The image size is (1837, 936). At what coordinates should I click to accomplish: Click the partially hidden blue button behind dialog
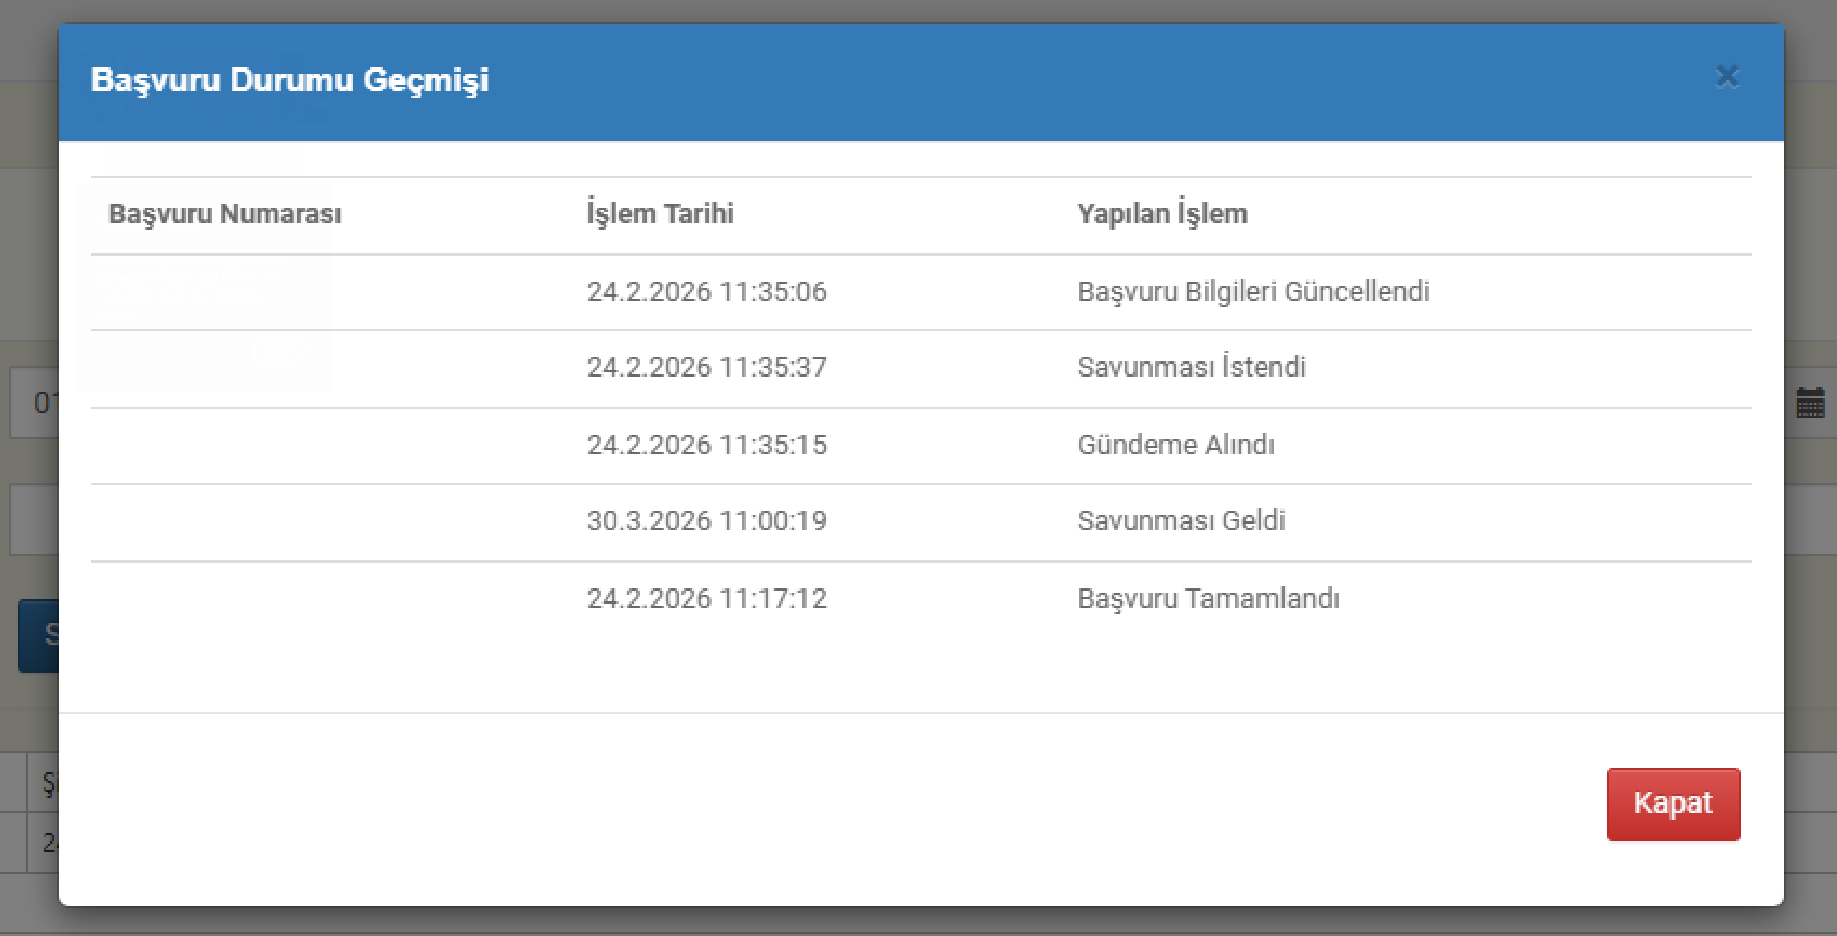[39, 636]
